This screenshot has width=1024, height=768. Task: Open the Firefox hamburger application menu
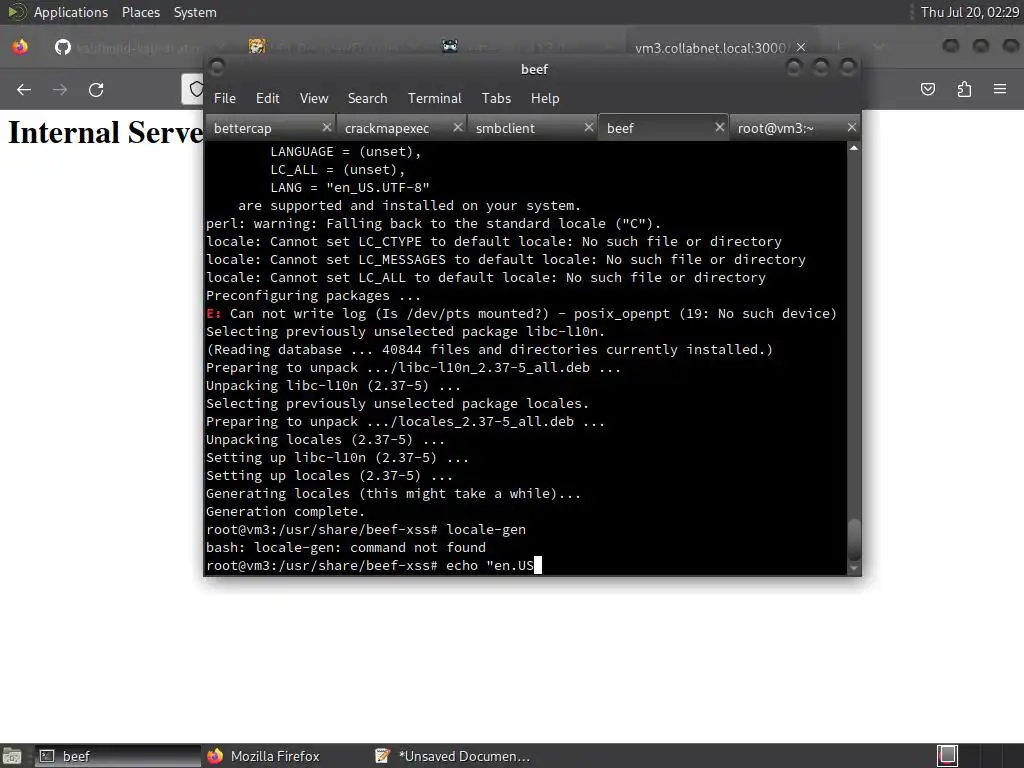(x=1000, y=89)
